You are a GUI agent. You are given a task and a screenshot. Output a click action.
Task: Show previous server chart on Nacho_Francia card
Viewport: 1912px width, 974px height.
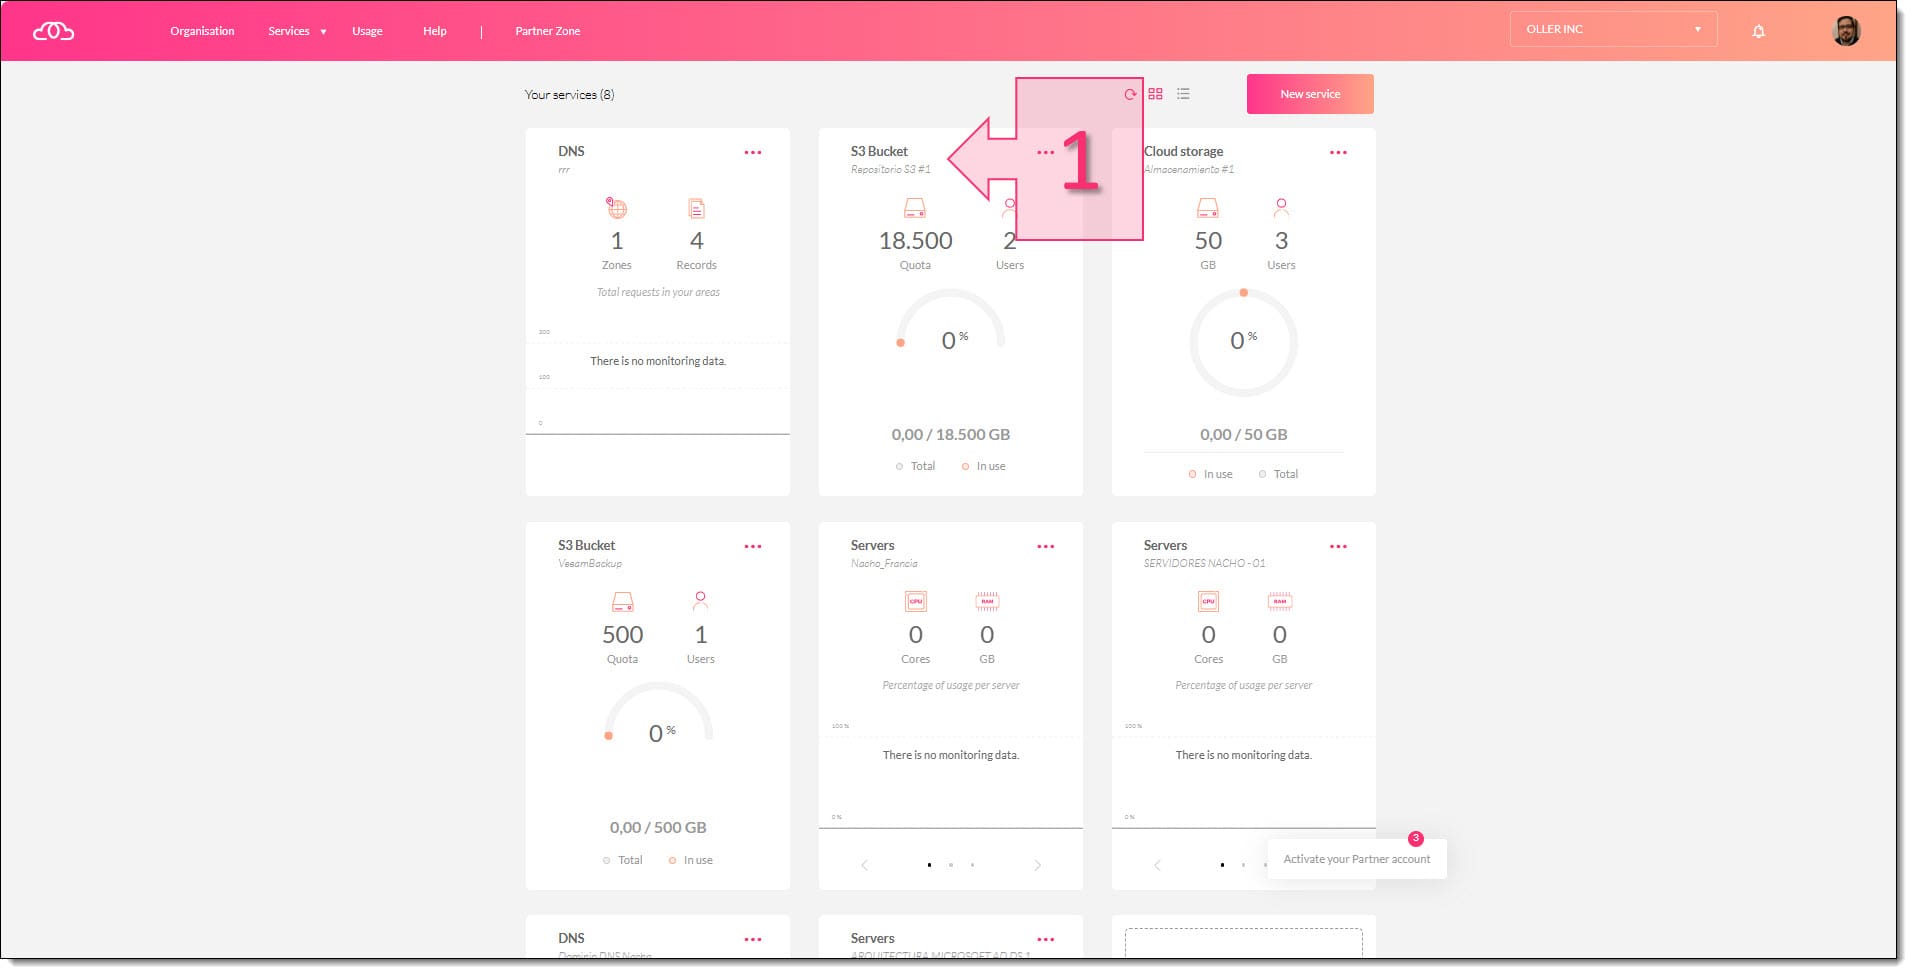[865, 866]
